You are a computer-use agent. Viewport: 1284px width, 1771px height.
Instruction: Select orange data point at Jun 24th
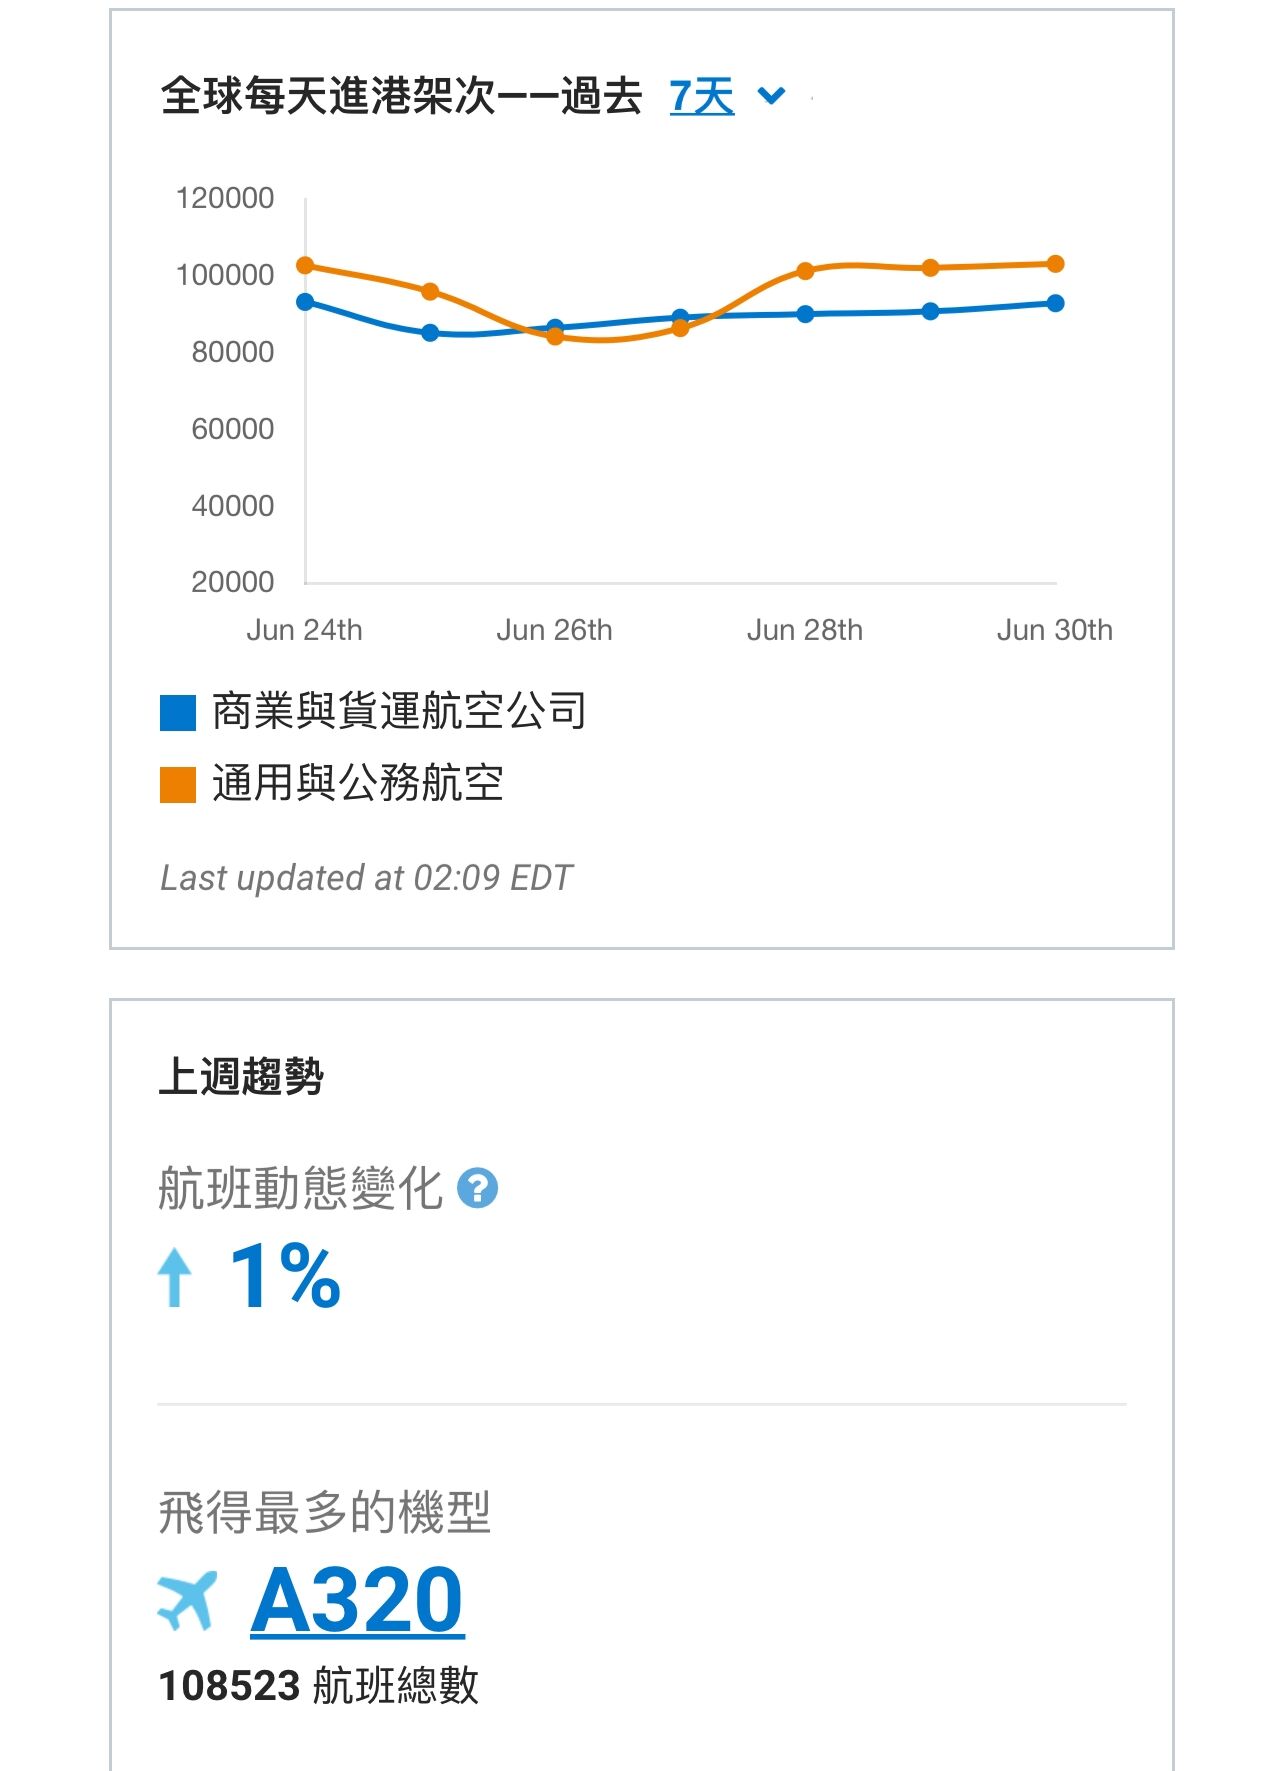coord(305,266)
